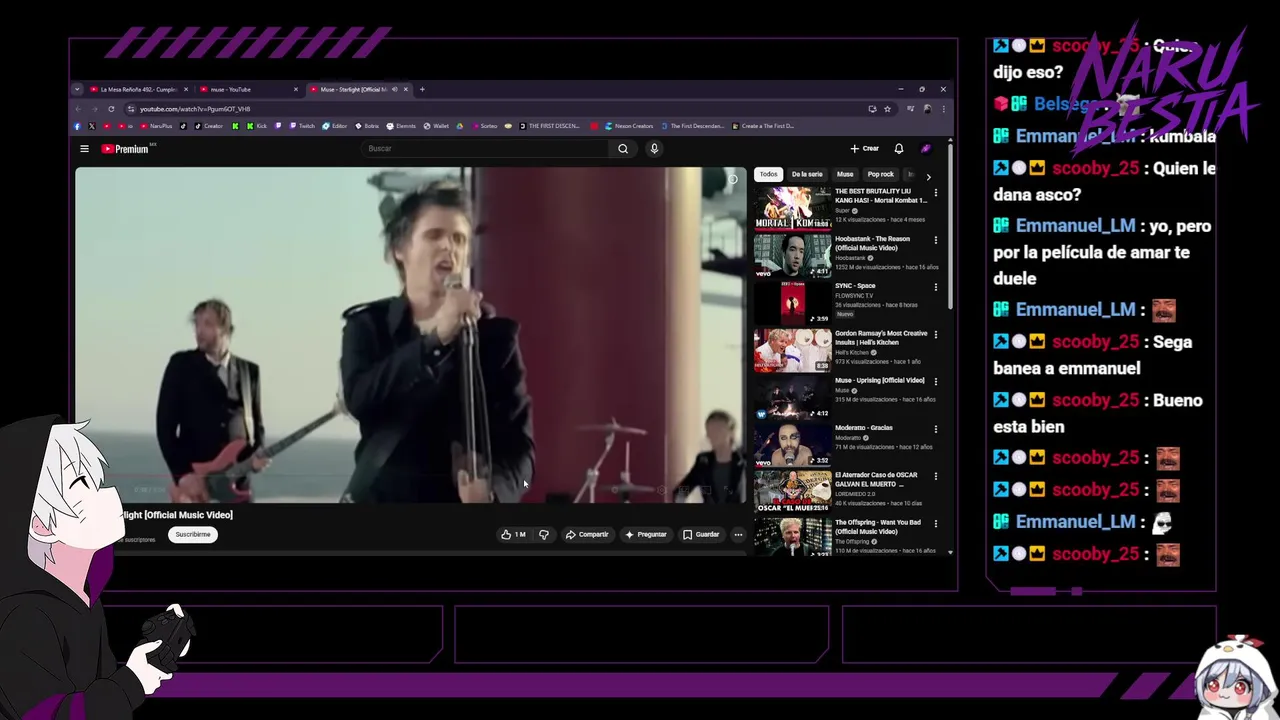
Task: Click the Crear button
Action: pos(865,149)
